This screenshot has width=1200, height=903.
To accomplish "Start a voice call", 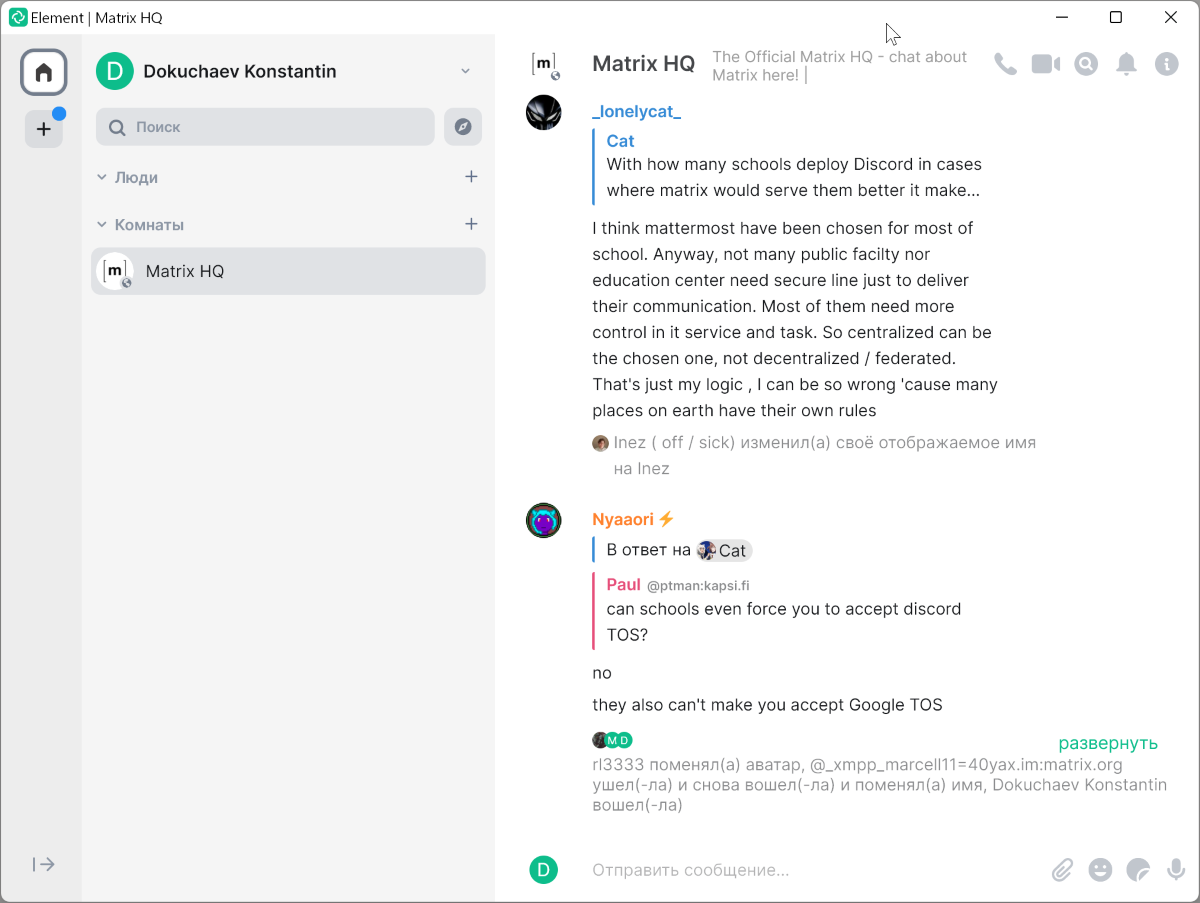I will (1005, 64).
